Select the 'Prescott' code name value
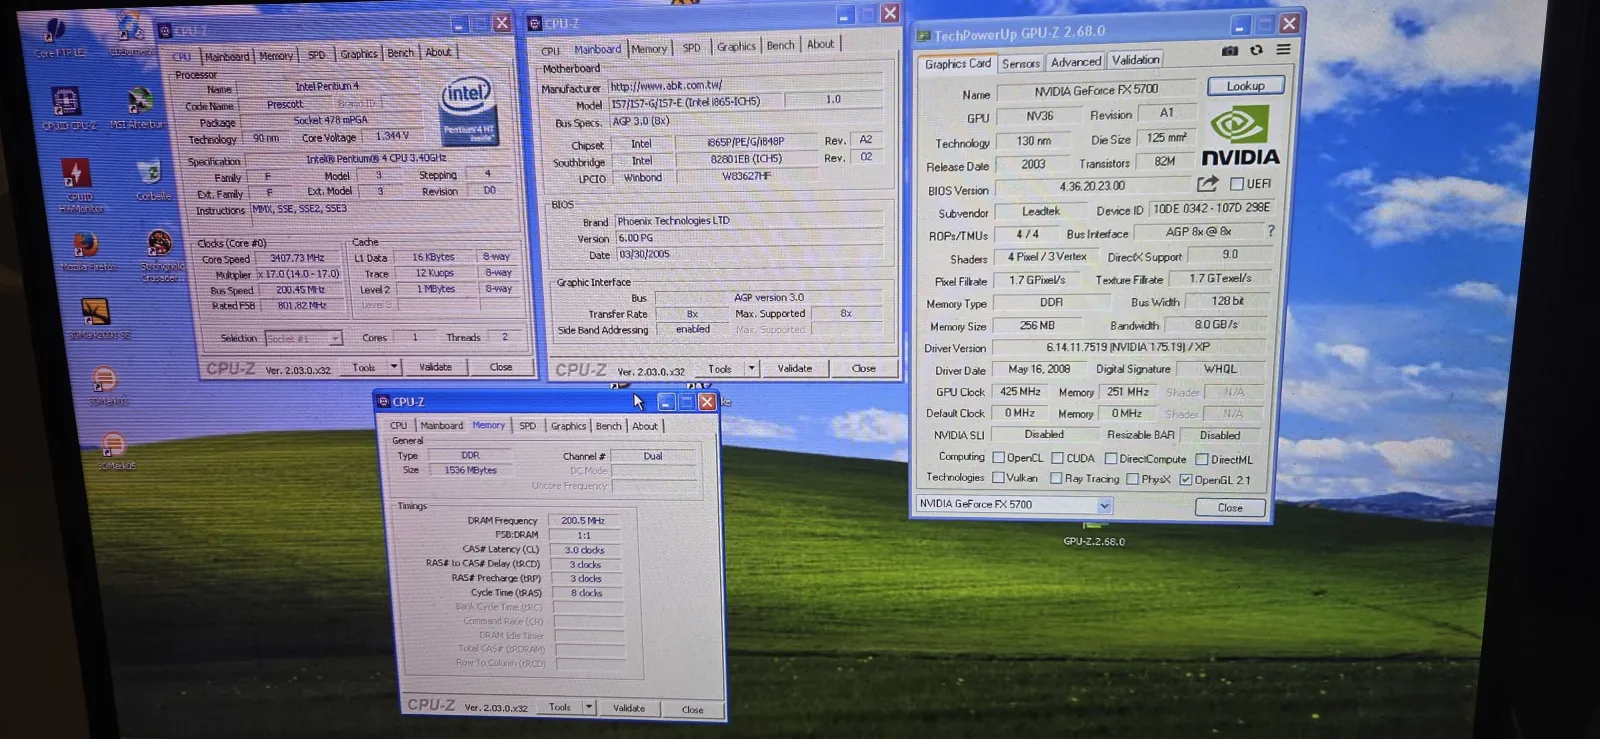The width and height of the screenshot is (1600, 739). coord(285,104)
